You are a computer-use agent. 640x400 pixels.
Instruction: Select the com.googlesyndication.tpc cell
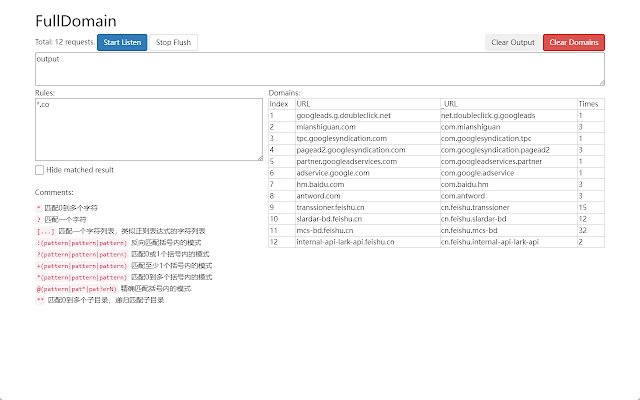509,138
